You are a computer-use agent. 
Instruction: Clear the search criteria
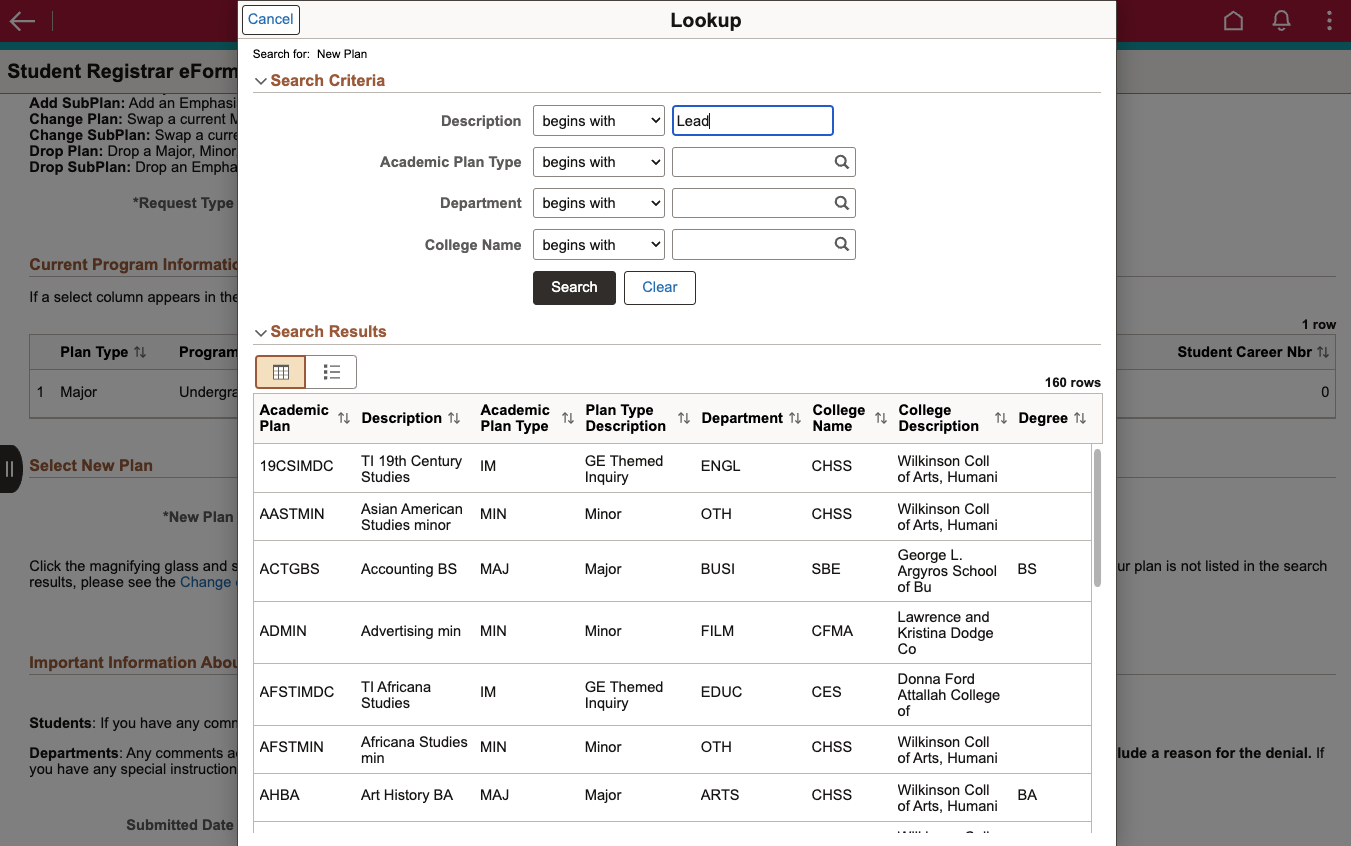click(x=660, y=287)
